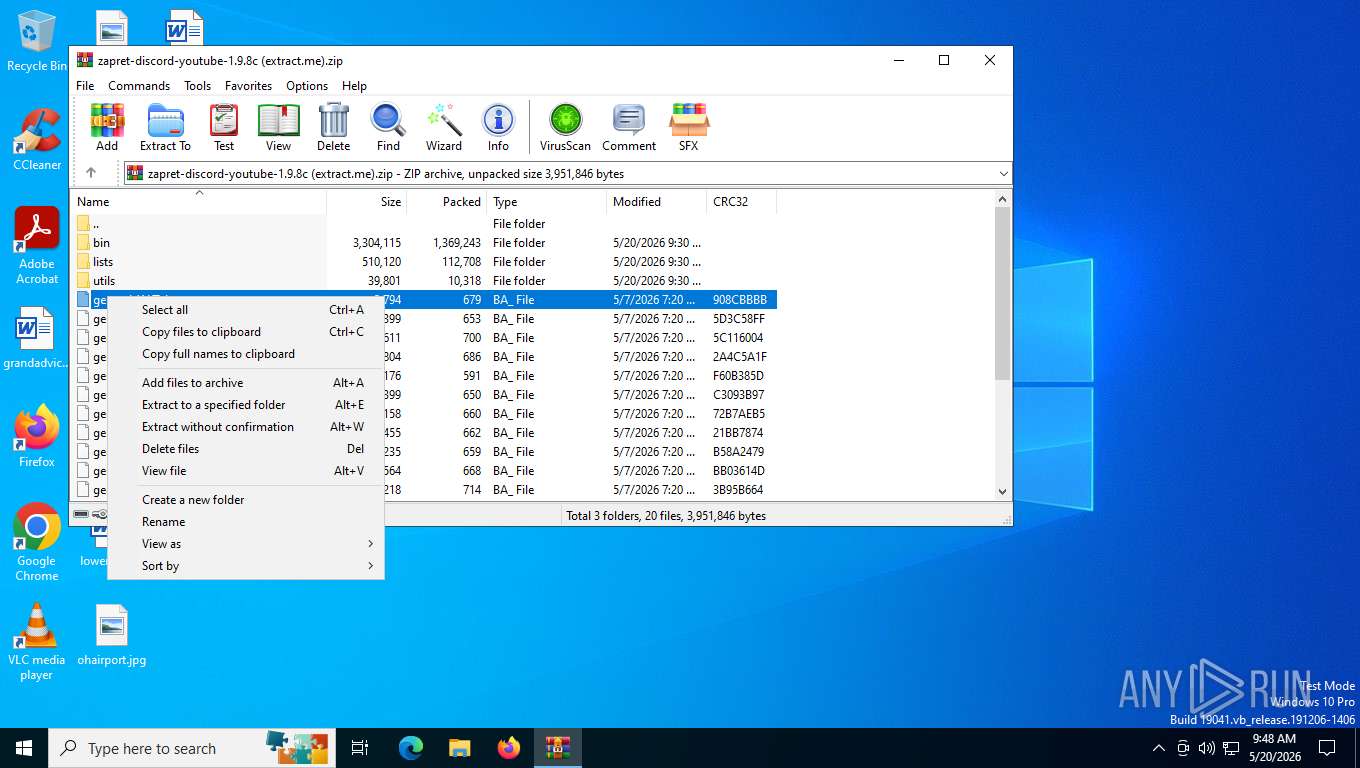Open Task View in taskbar
The height and width of the screenshot is (768, 1360).
[360, 748]
